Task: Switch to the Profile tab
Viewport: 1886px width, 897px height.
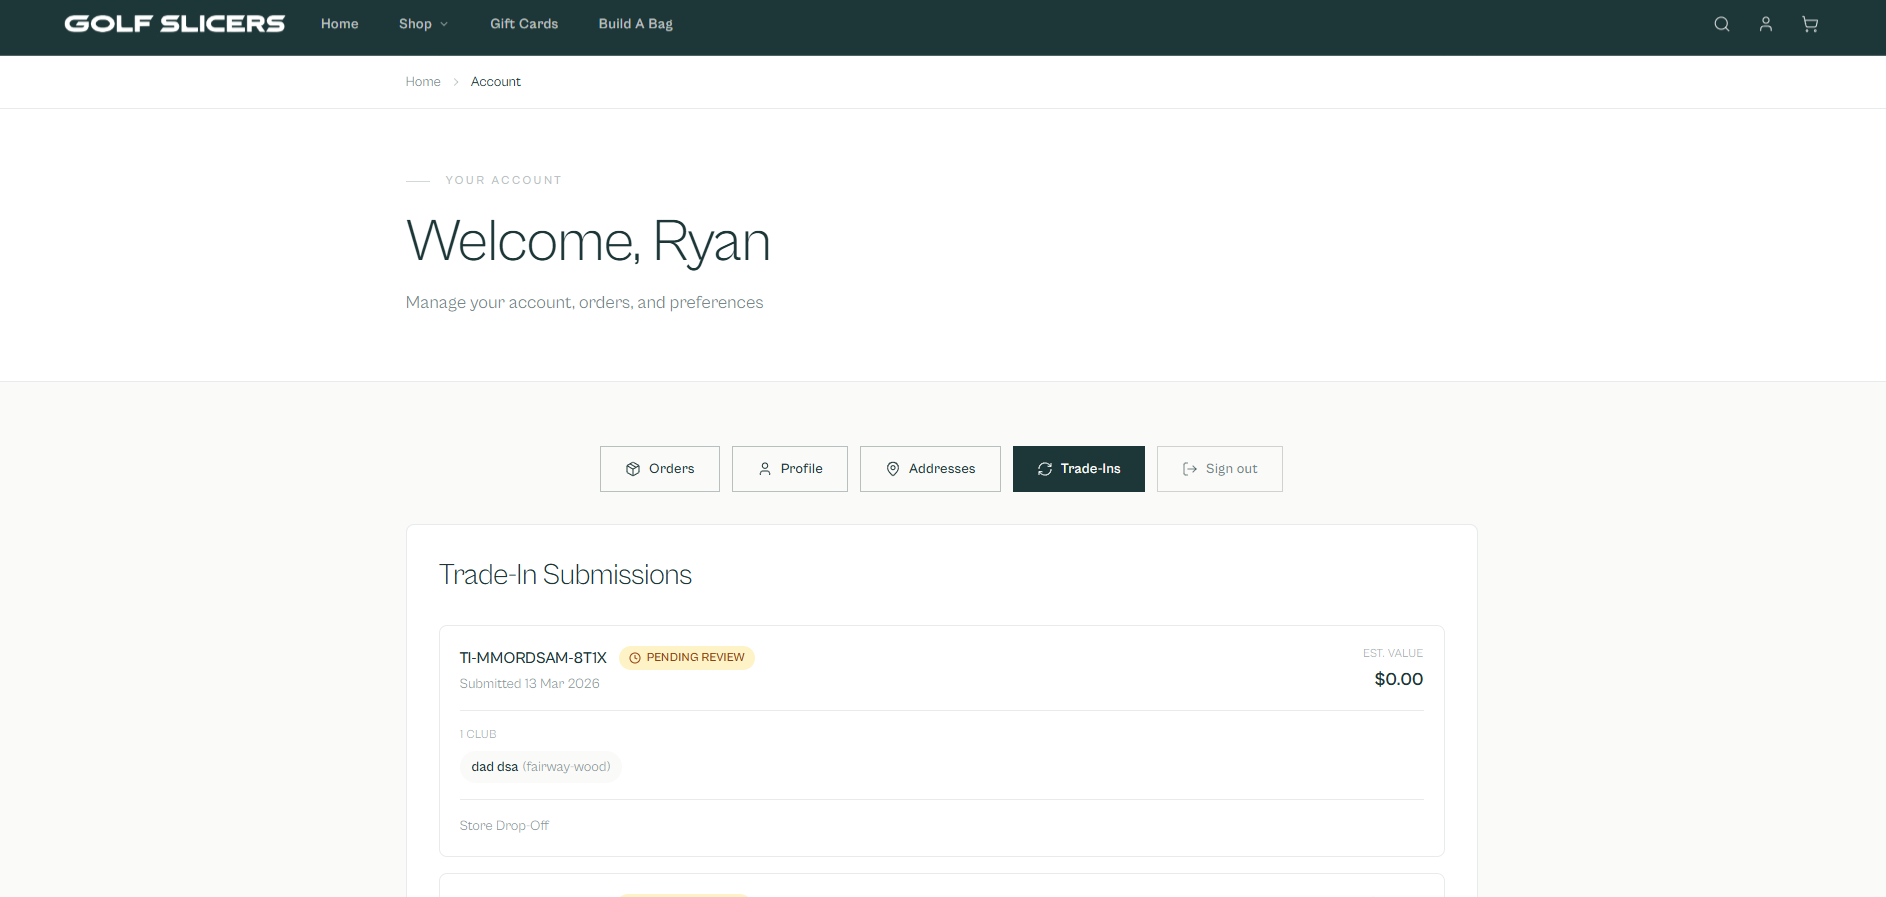Action: (x=790, y=469)
